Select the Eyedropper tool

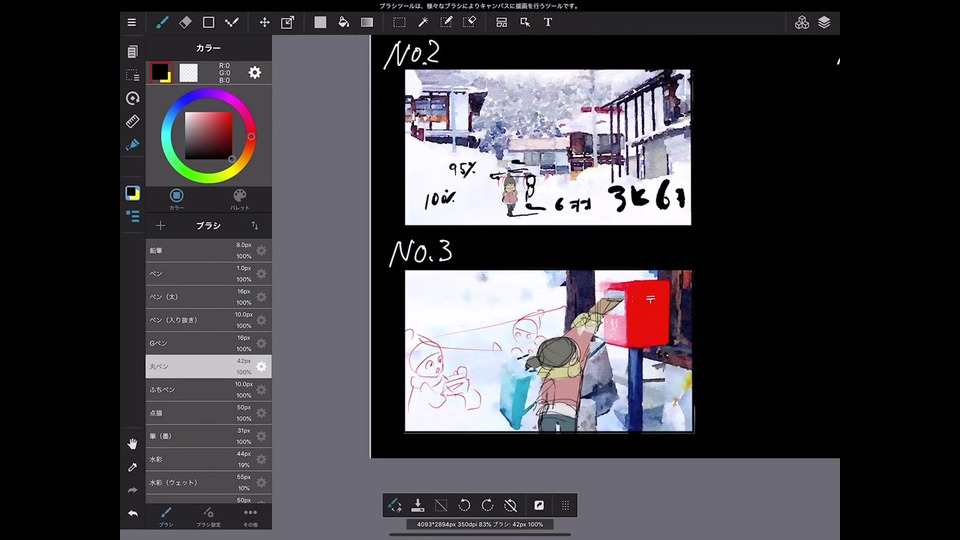[x=132, y=467]
